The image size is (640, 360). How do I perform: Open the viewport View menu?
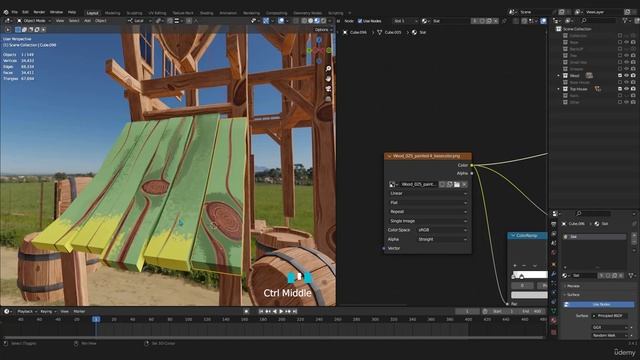[60, 21]
